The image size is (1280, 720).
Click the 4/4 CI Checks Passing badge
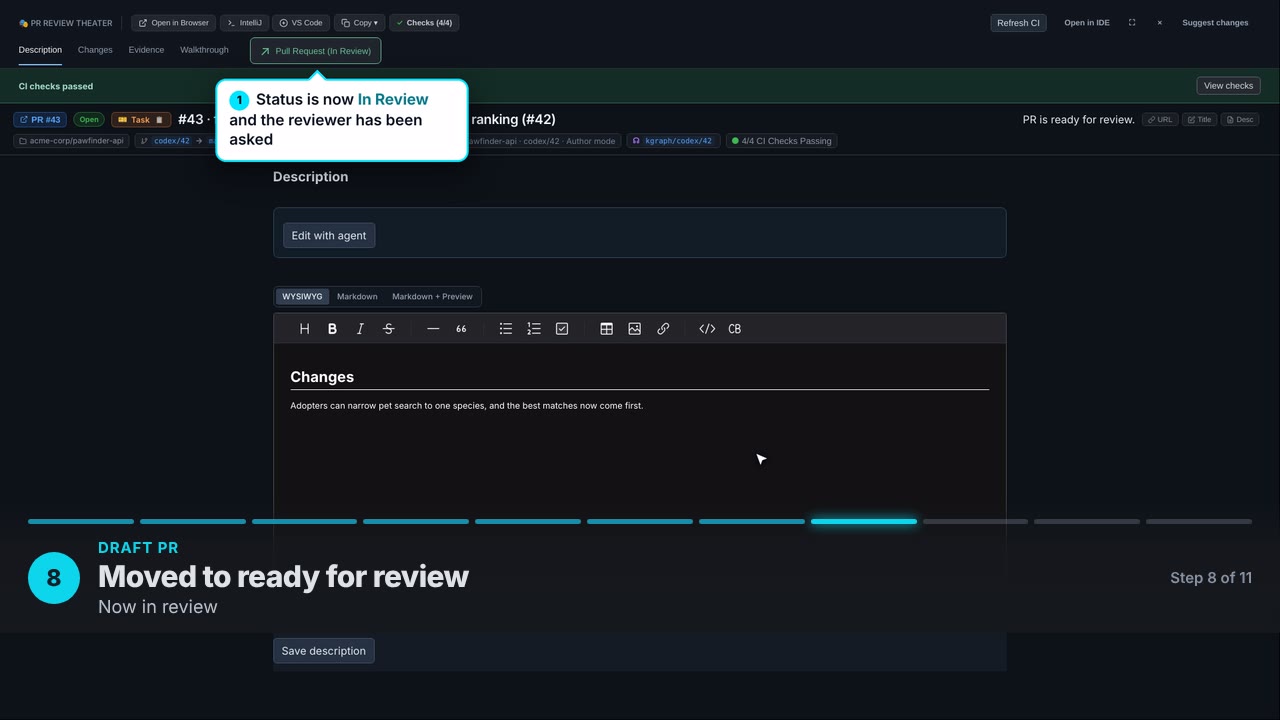point(782,141)
